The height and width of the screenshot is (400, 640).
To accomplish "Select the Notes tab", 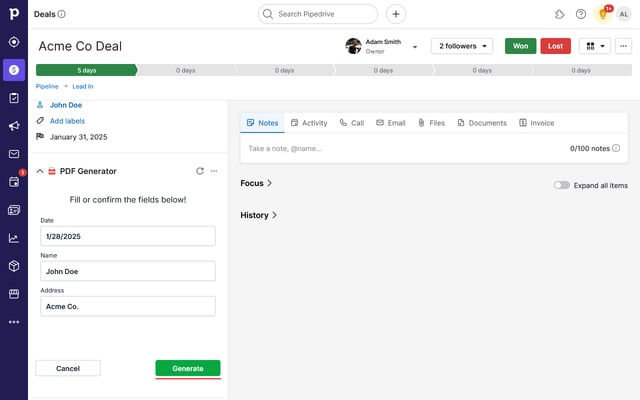I will coord(262,123).
